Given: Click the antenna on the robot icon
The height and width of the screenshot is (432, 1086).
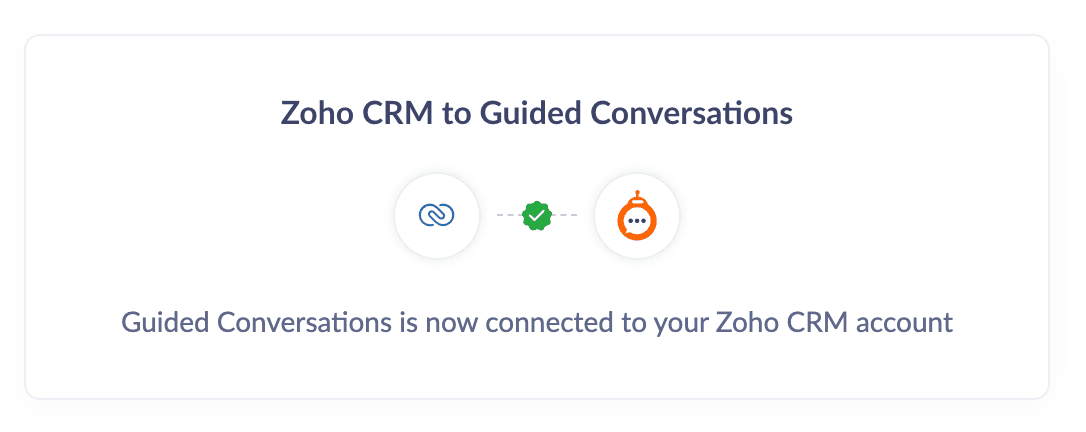Looking at the screenshot, I should click(x=637, y=194).
